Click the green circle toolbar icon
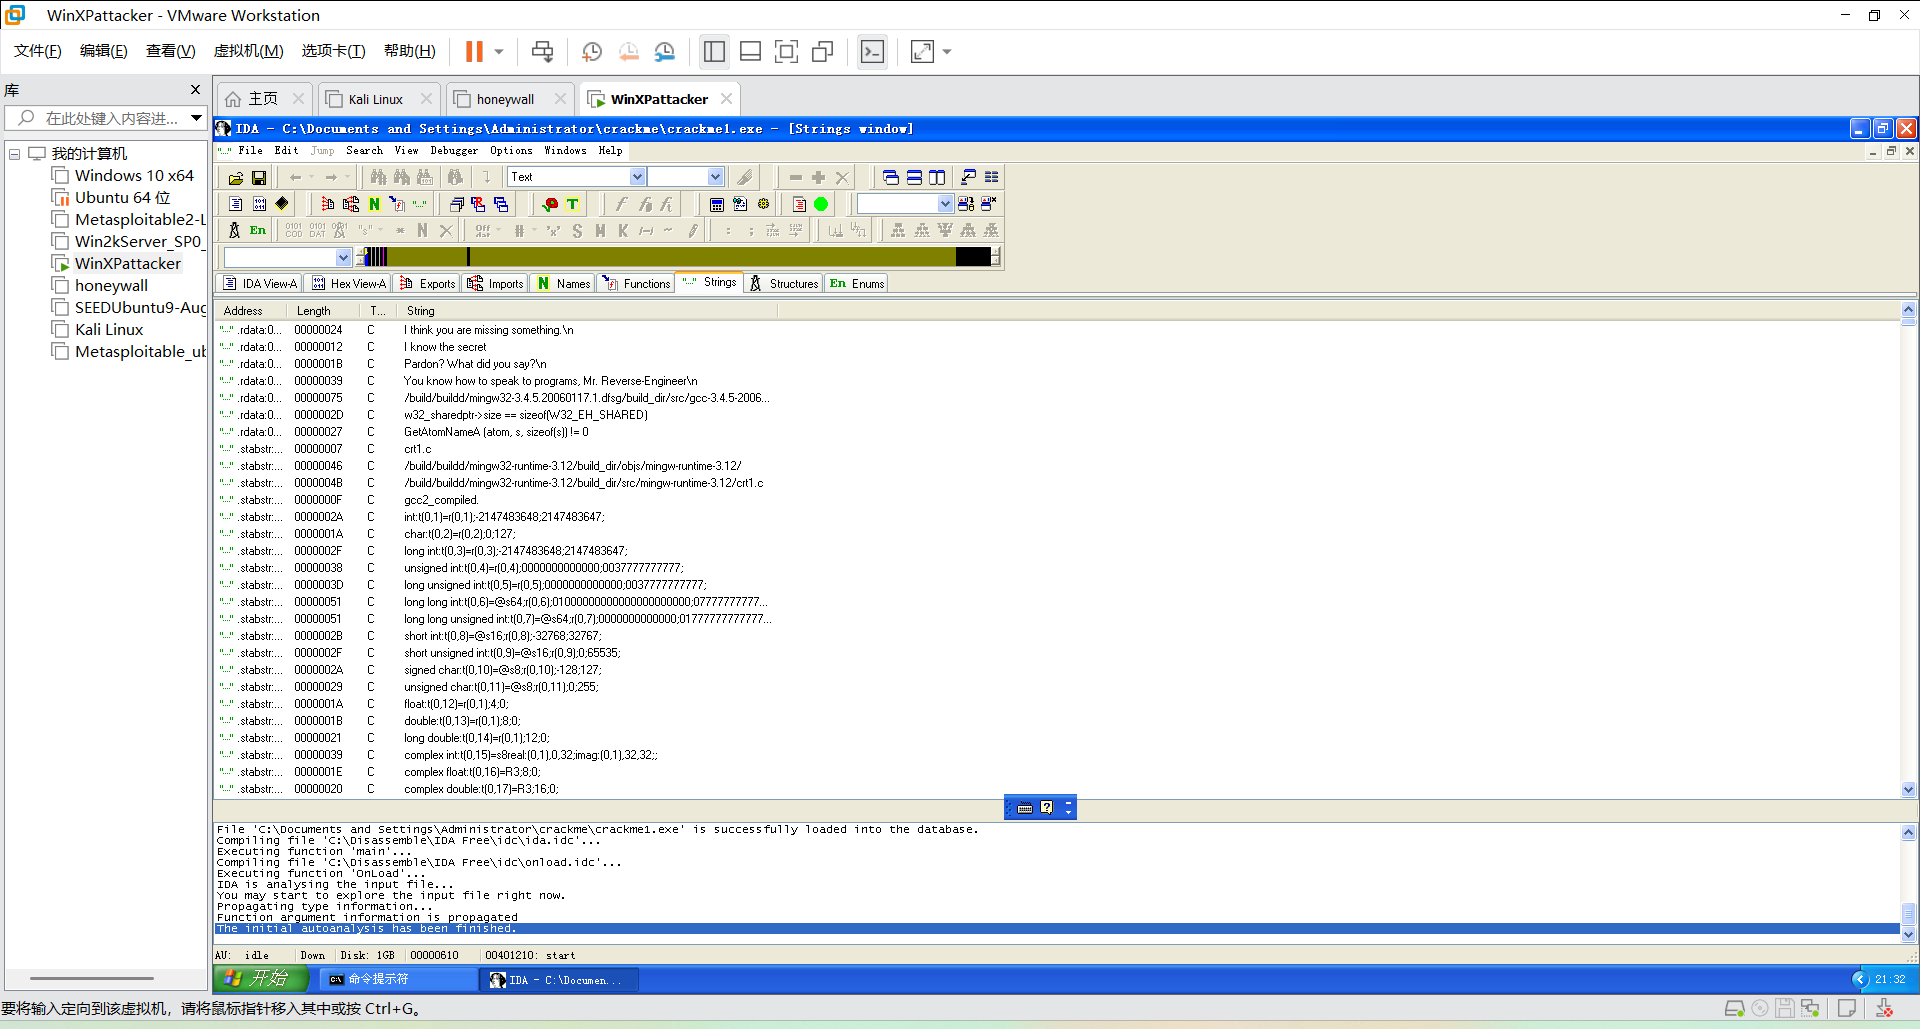 point(821,204)
